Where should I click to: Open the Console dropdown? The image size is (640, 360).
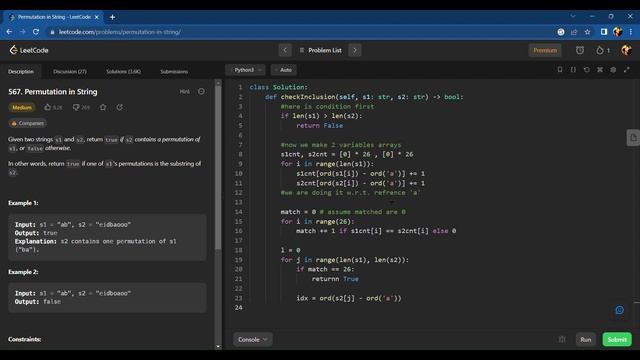(252, 340)
